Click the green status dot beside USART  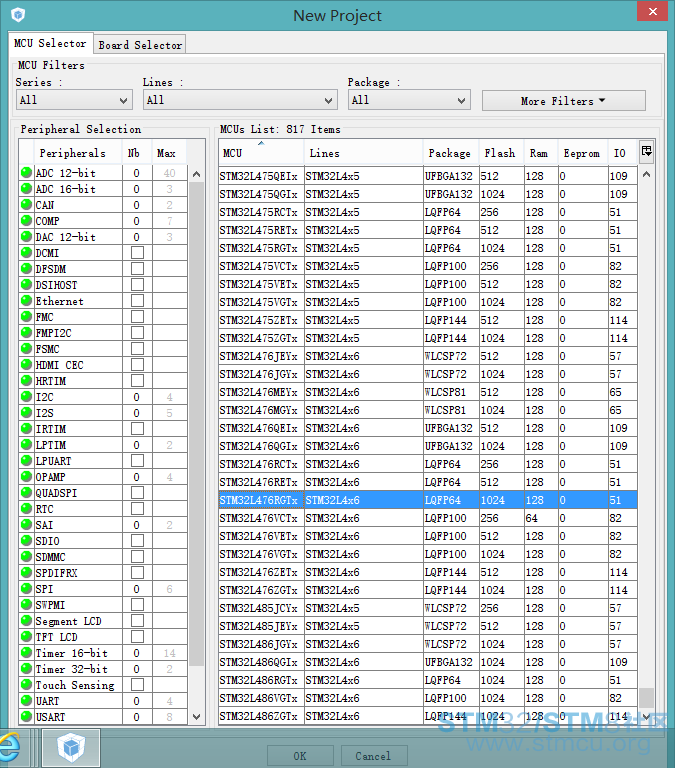[26, 717]
